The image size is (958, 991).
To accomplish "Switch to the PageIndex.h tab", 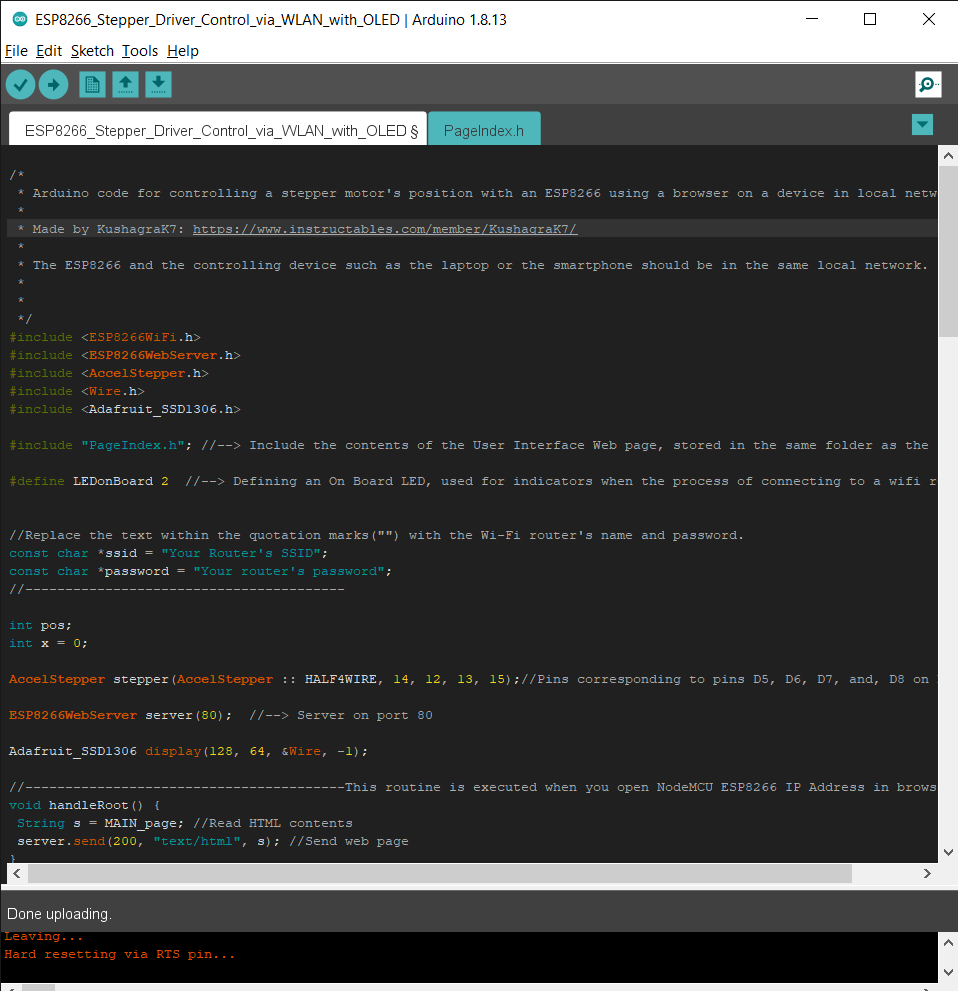I will tap(484, 129).
